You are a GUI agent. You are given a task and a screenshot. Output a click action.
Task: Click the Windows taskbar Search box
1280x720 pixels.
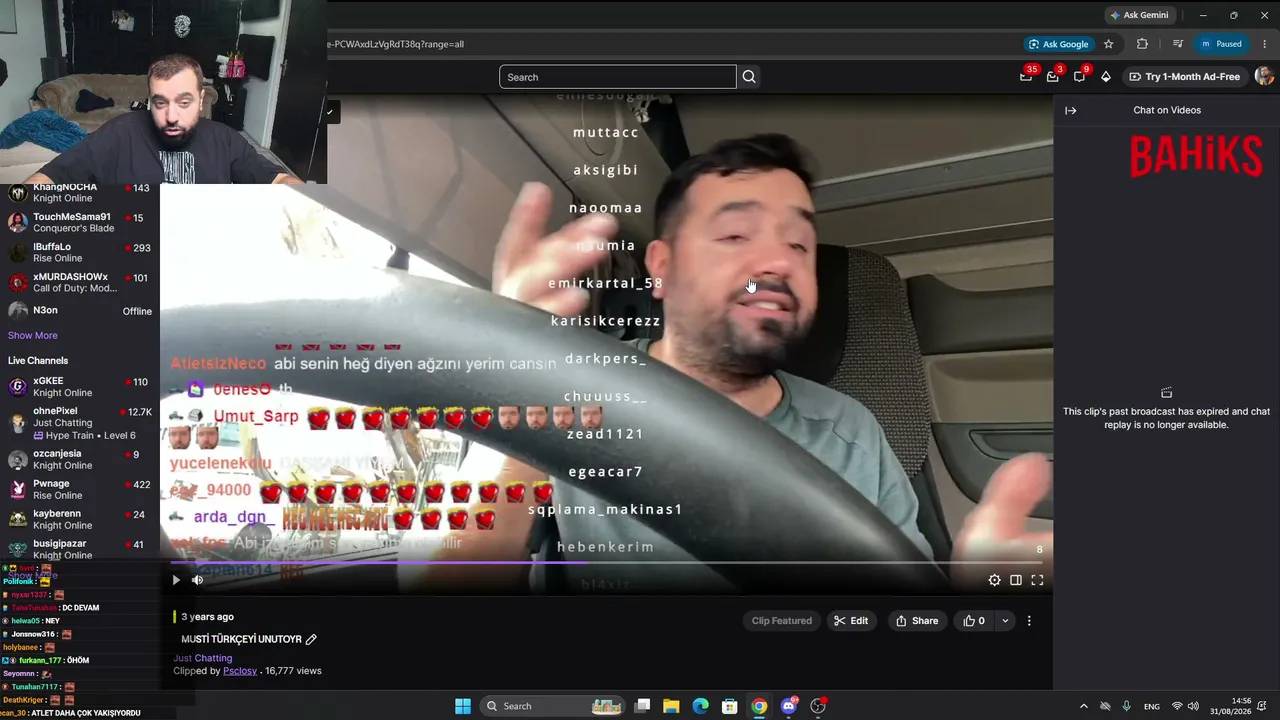click(x=553, y=706)
